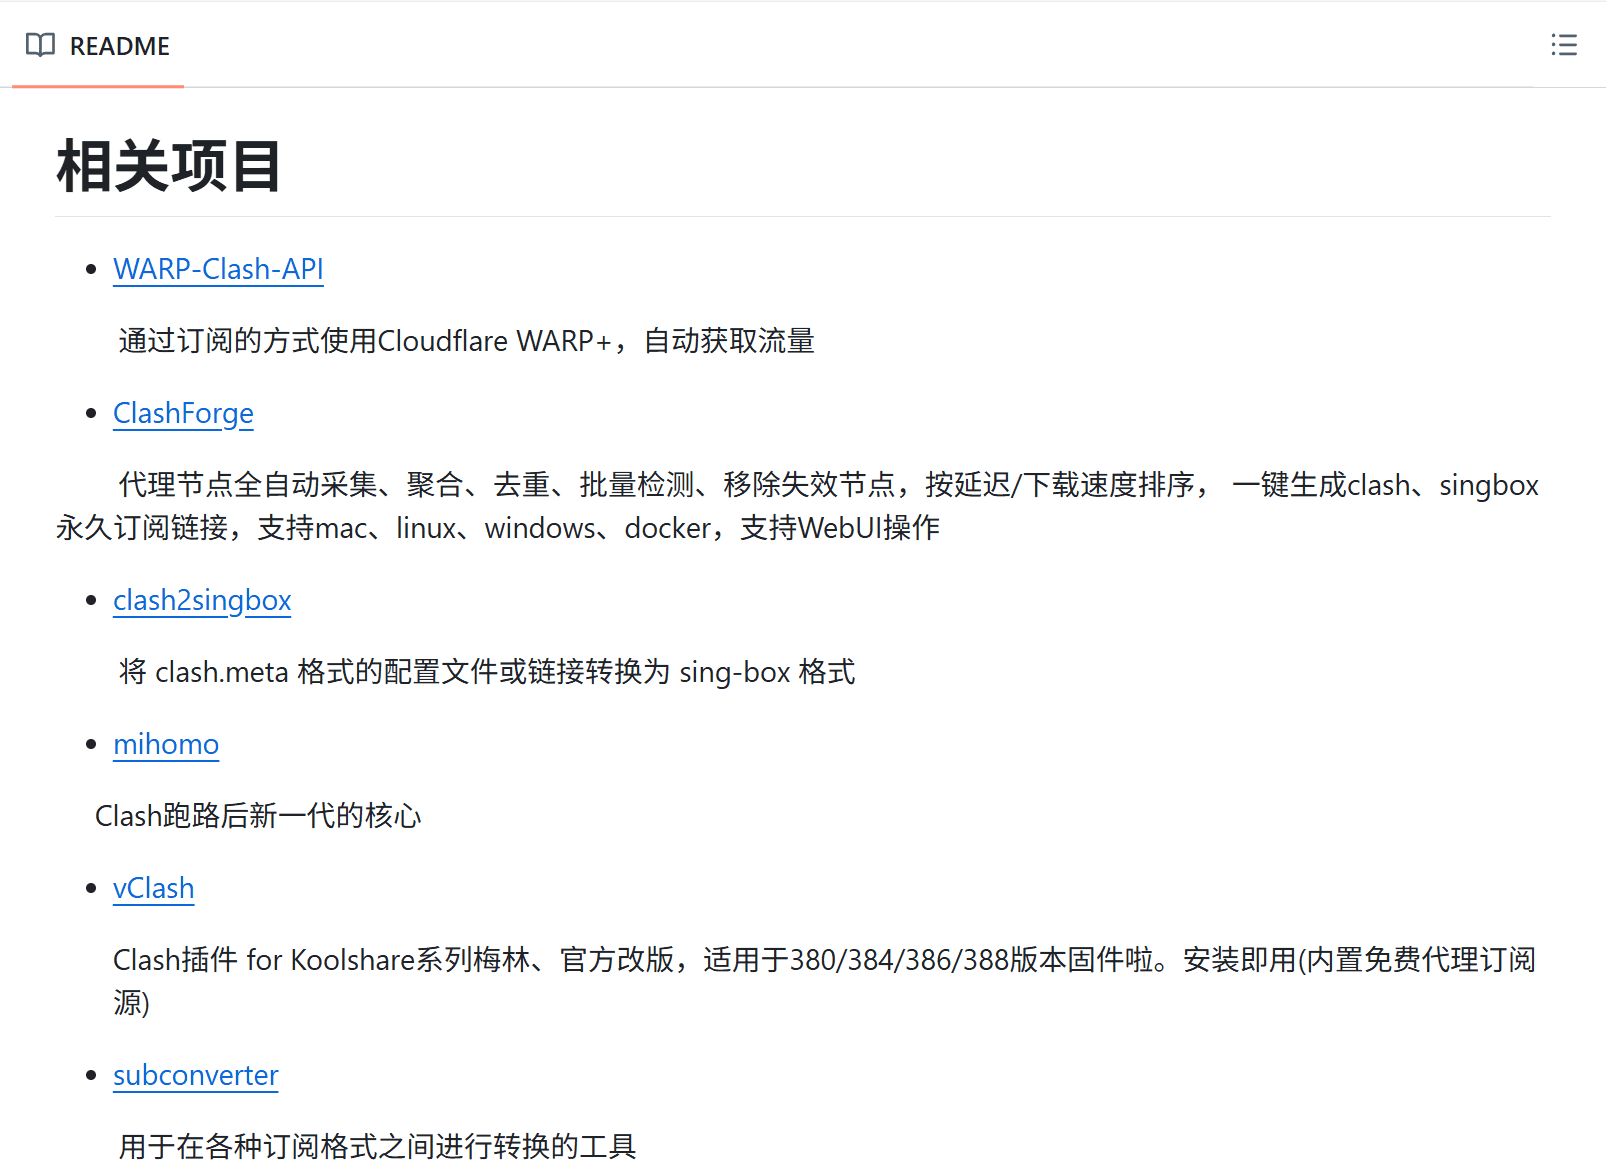Image resolution: width=1606 pixels, height=1170 pixels.
Task: Open the README outline icon
Action: click(1564, 45)
